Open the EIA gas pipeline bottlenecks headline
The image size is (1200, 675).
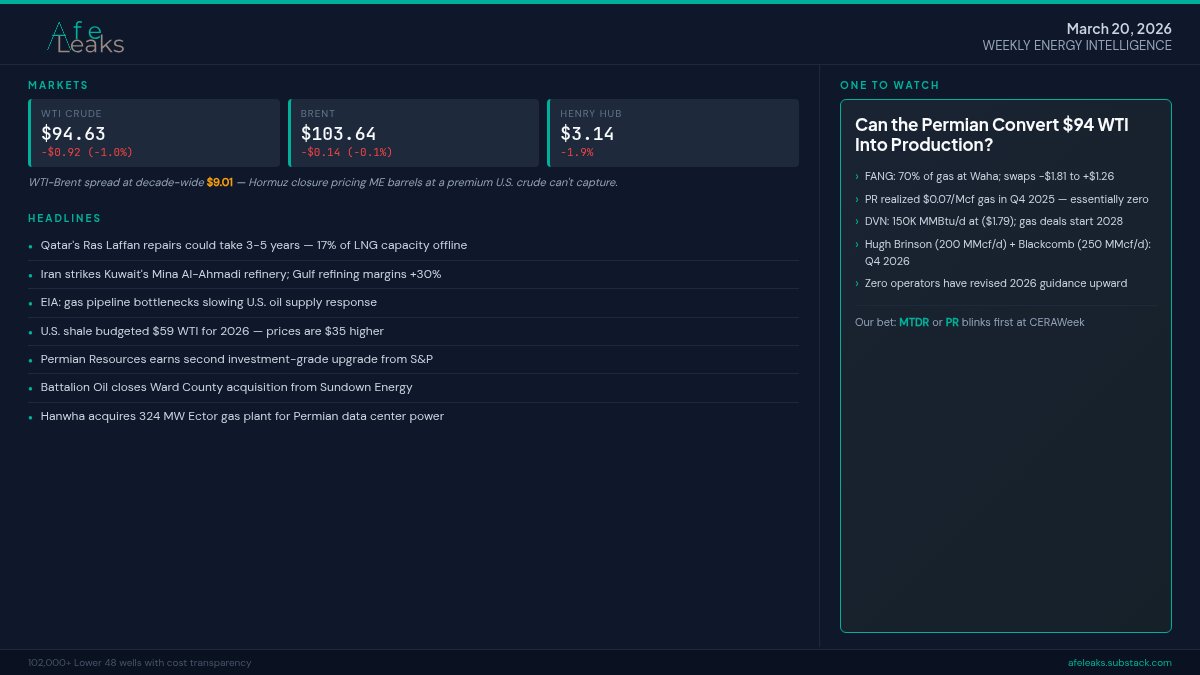click(209, 302)
